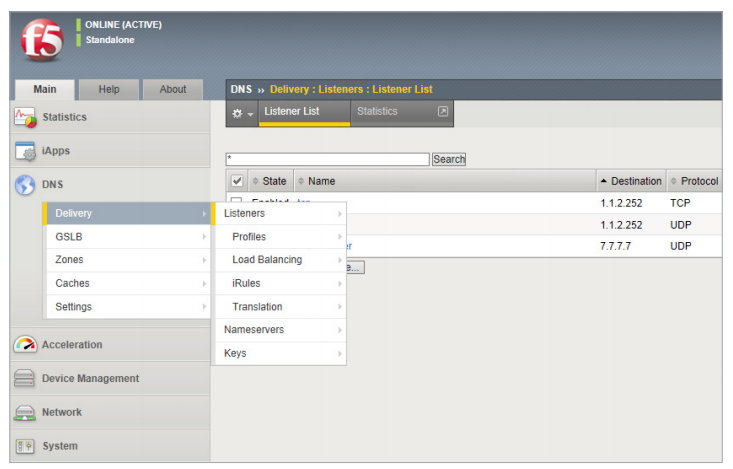733x469 pixels.
Task: Open the Acceleration section icon
Action: click(25, 344)
